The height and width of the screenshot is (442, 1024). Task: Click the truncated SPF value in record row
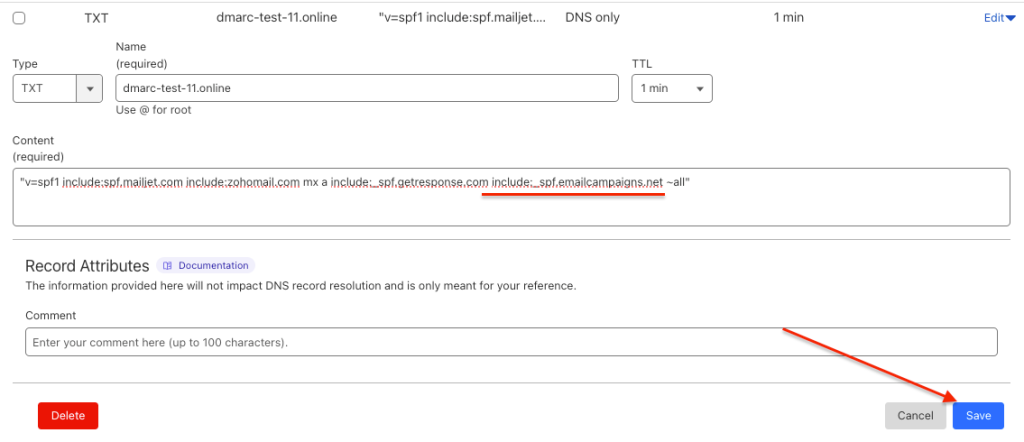[x=462, y=18]
